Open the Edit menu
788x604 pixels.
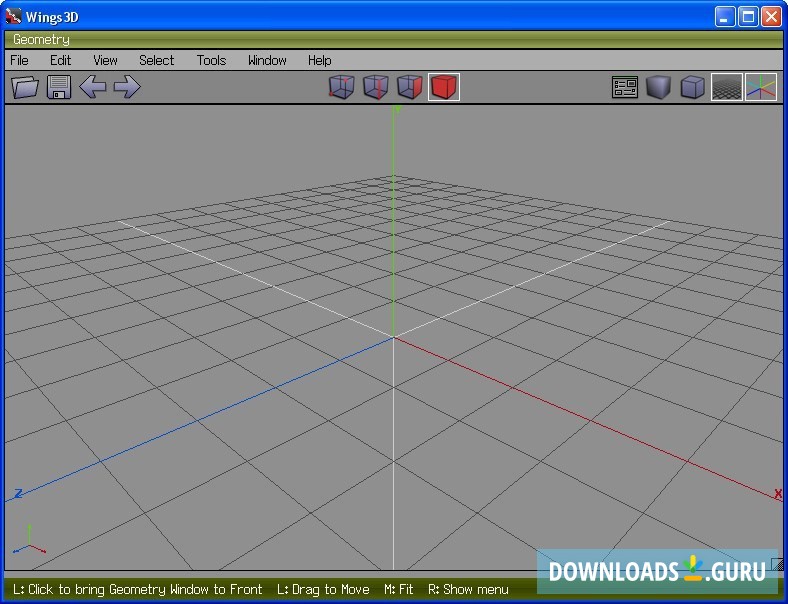click(x=61, y=60)
